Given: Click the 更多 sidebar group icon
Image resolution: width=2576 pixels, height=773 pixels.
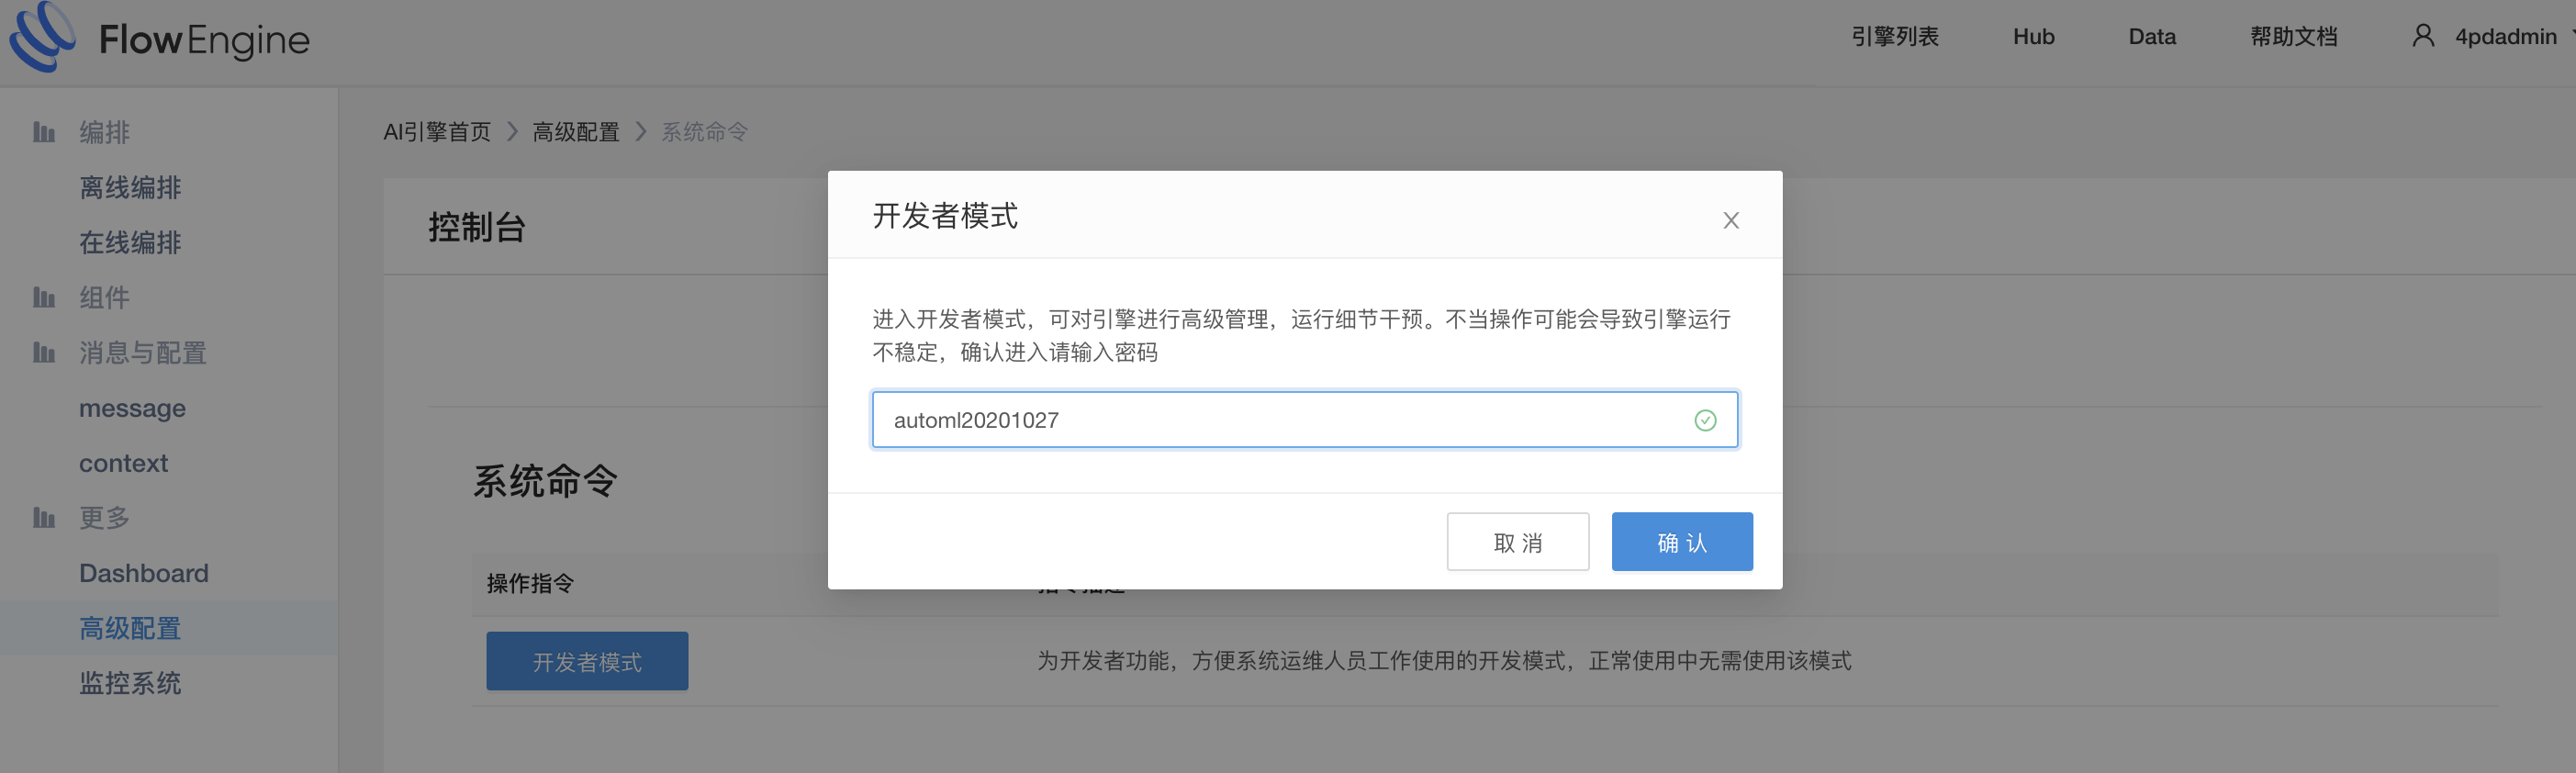Looking at the screenshot, I should 43,517.
